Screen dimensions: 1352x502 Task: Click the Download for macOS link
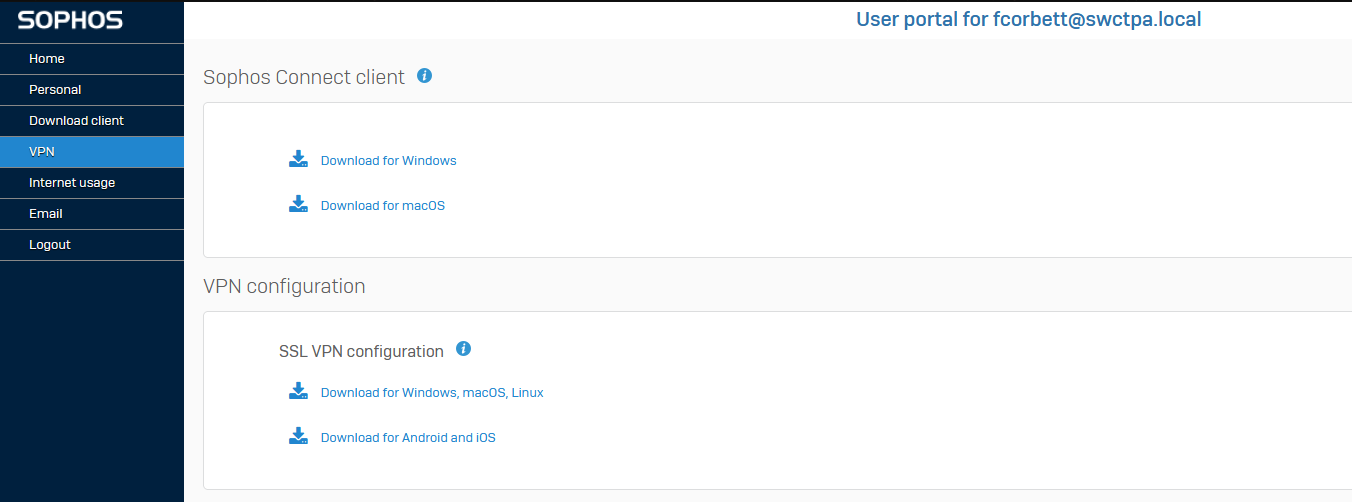(382, 206)
